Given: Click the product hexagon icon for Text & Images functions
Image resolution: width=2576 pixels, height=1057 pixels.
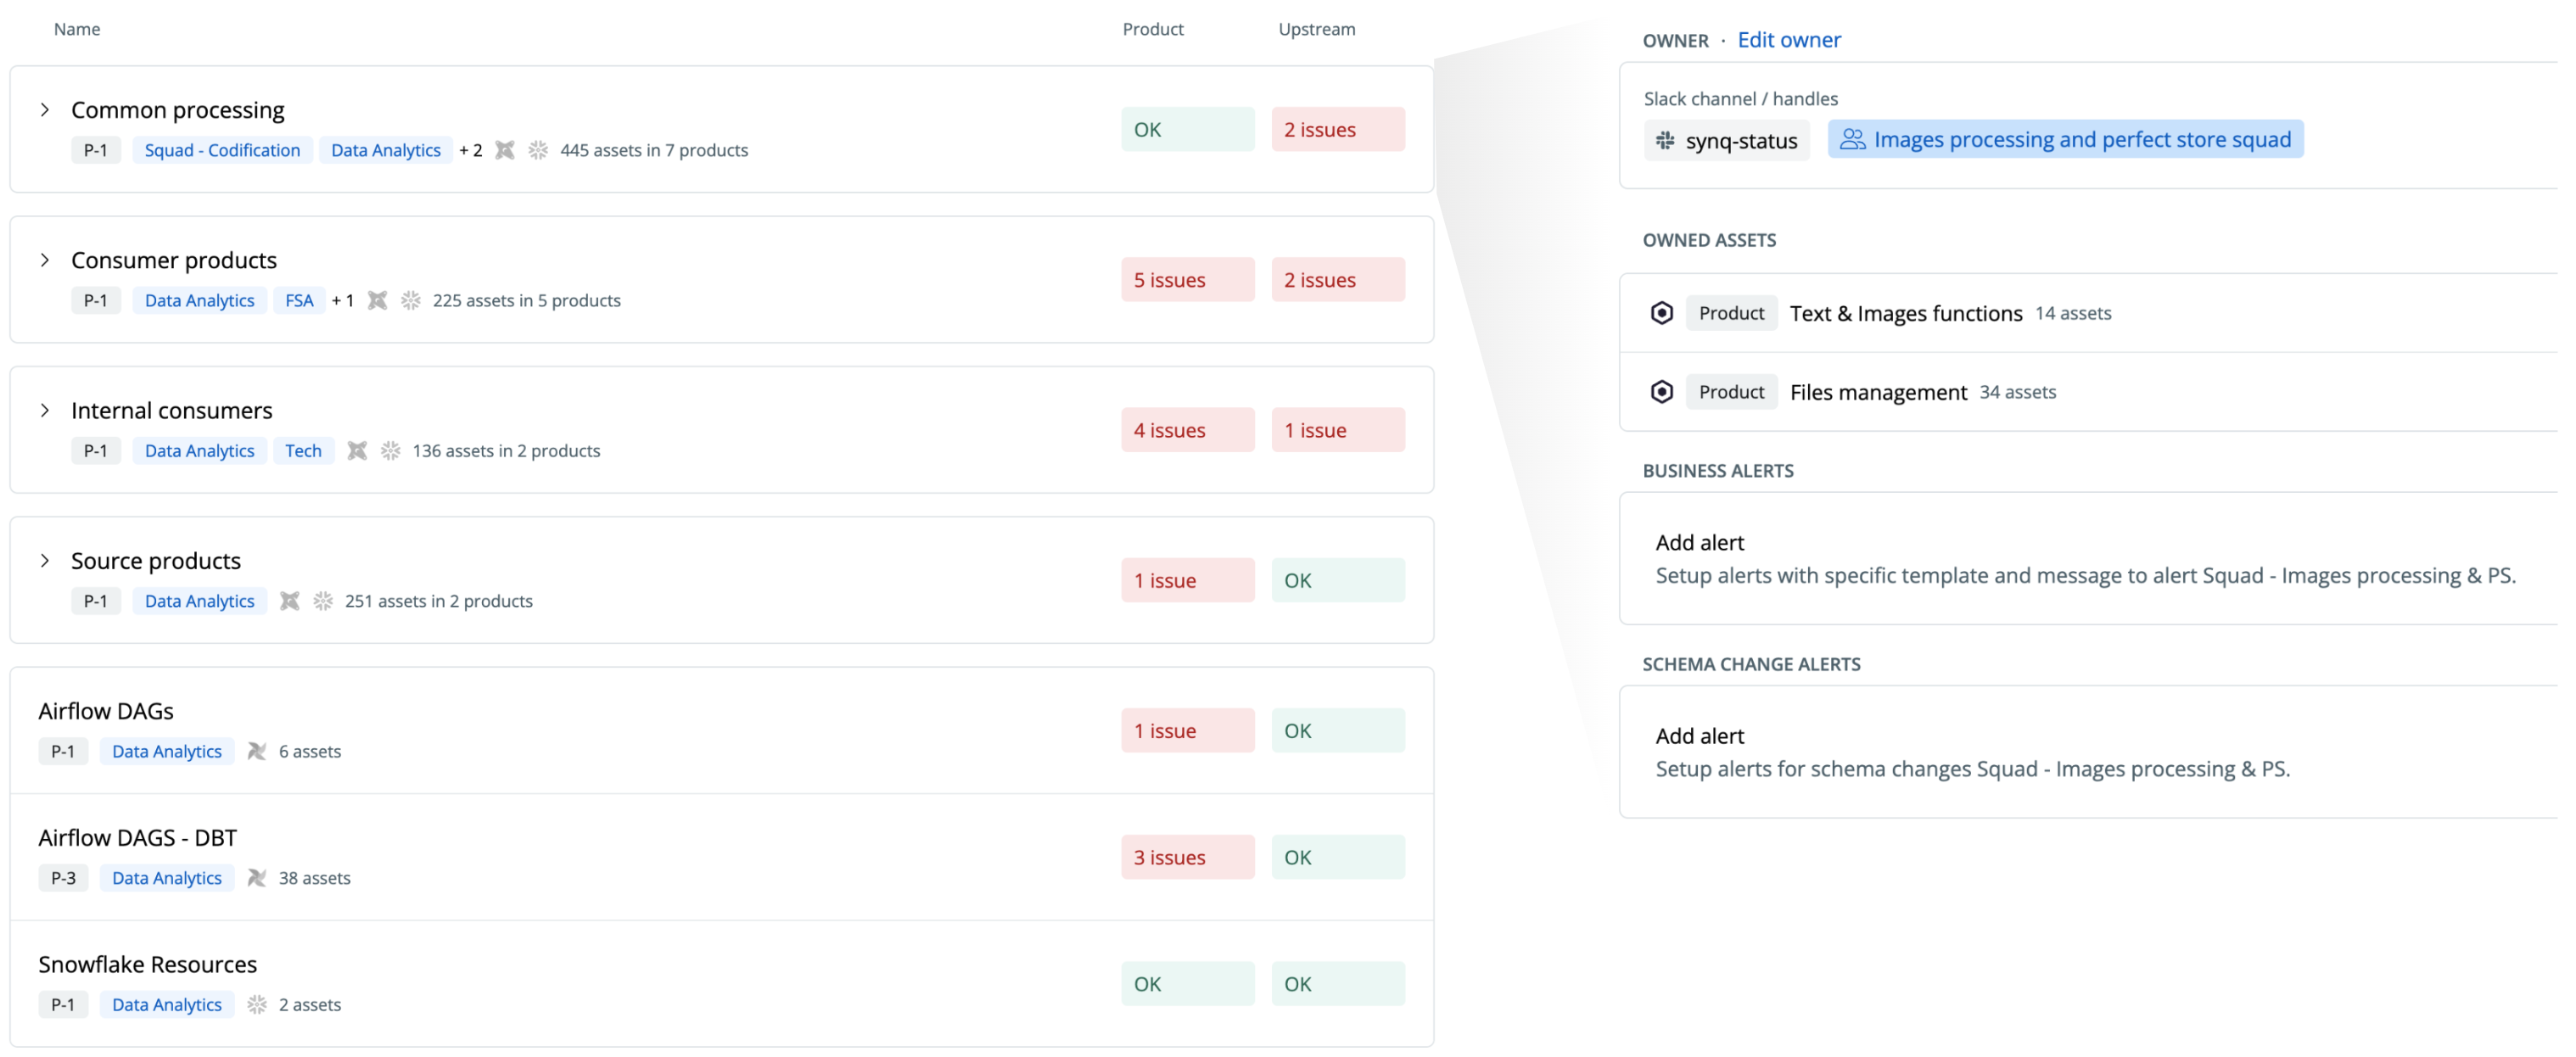Looking at the screenshot, I should (x=1661, y=313).
